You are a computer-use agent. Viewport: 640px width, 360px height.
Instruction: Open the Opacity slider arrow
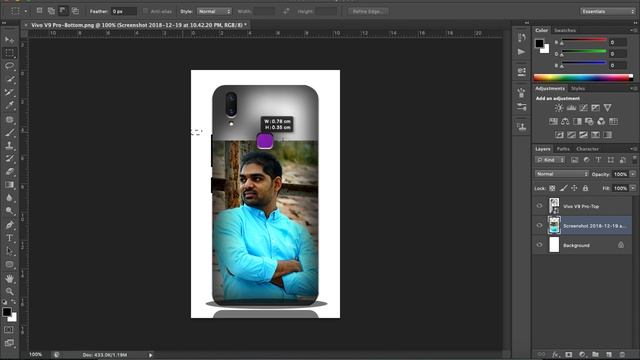tap(633, 174)
